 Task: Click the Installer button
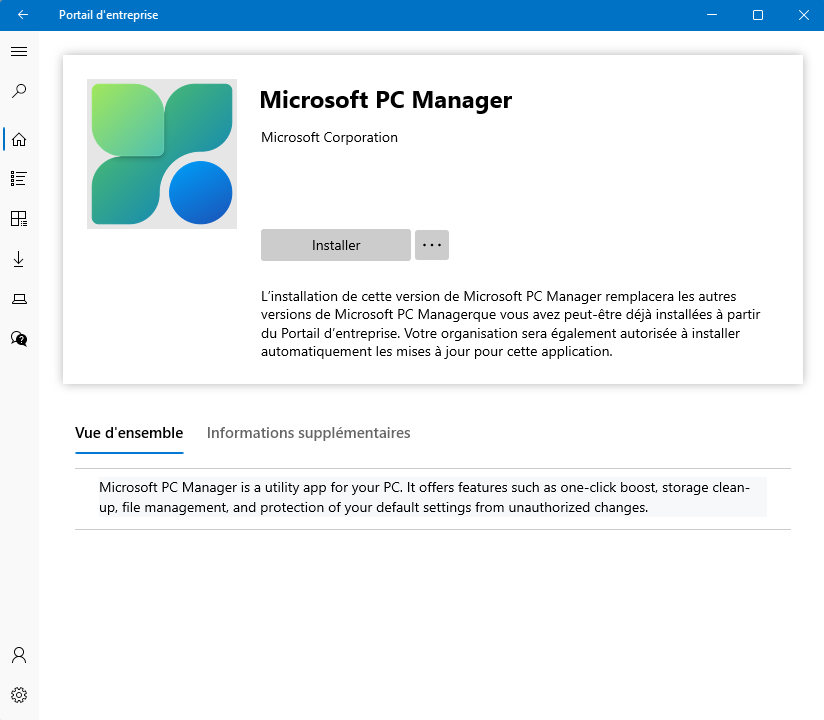(x=336, y=245)
